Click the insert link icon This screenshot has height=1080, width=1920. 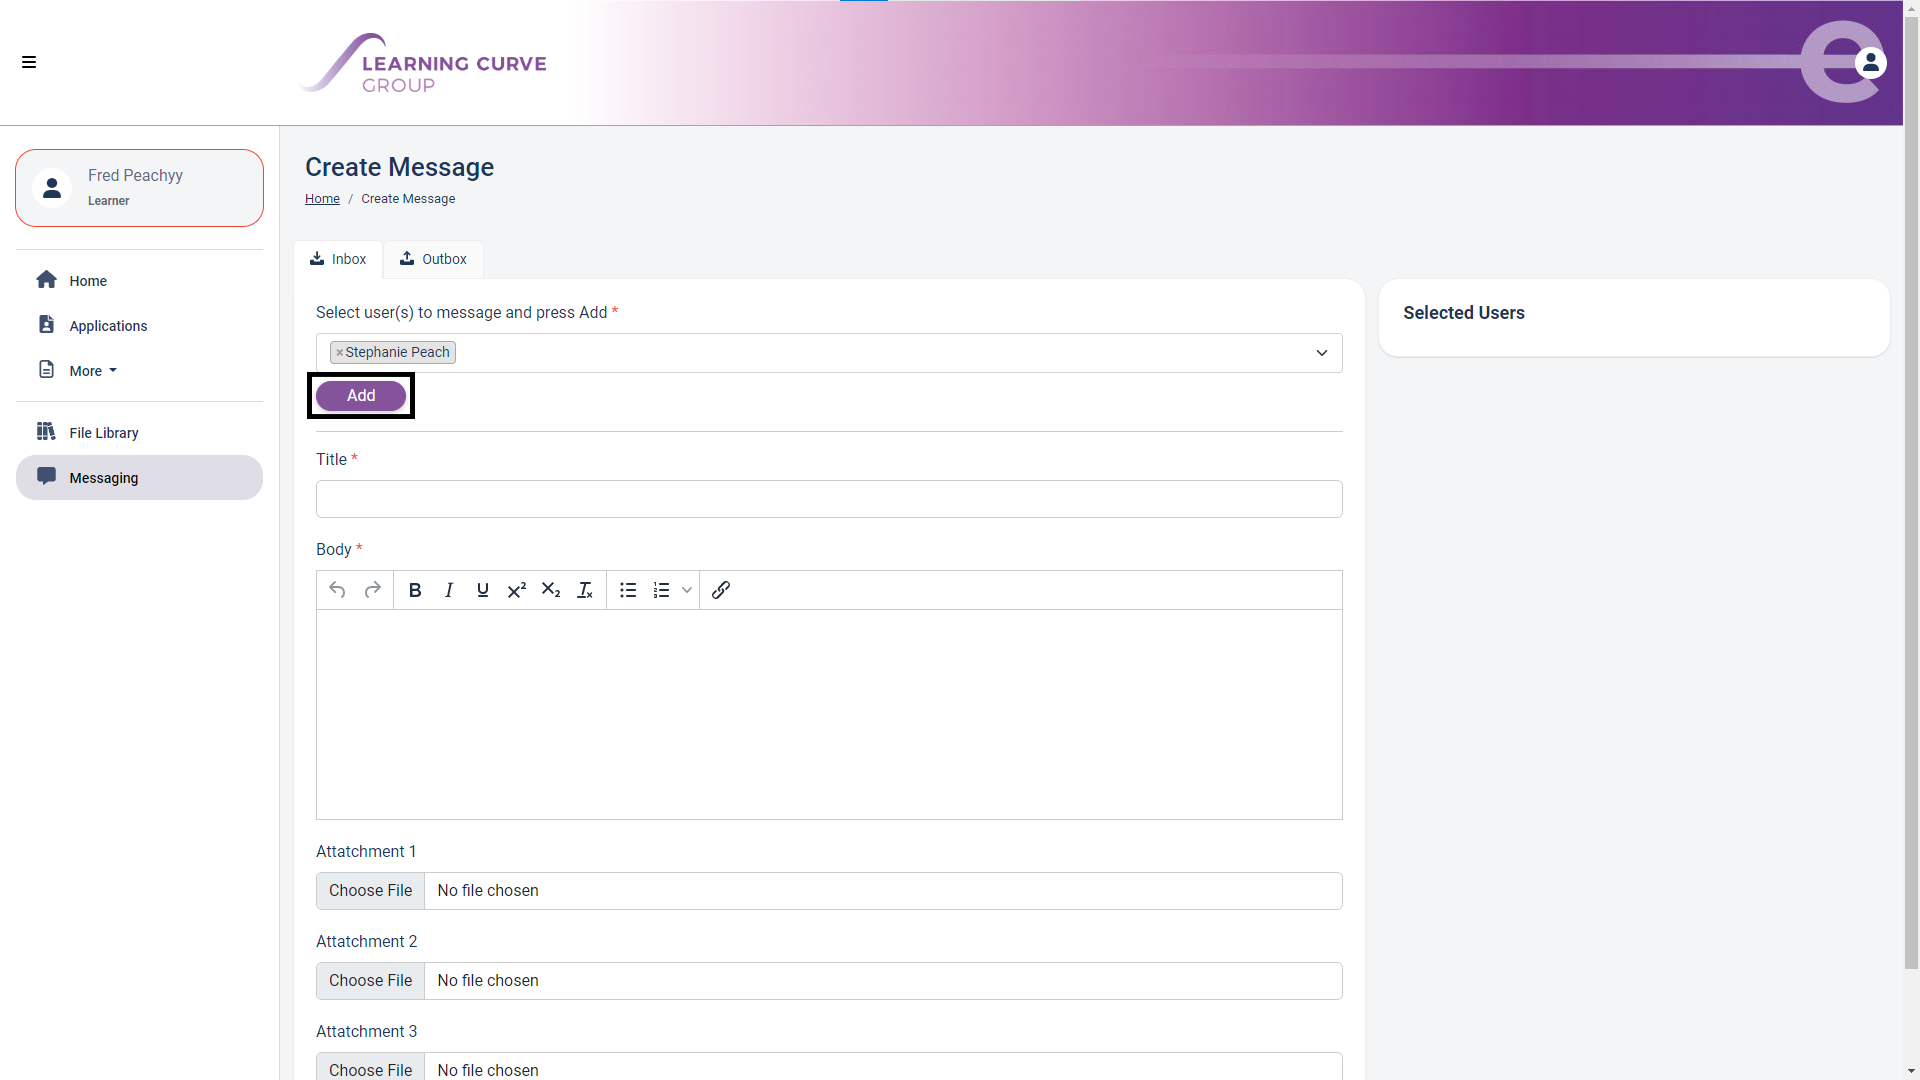(x=721, y=590)
